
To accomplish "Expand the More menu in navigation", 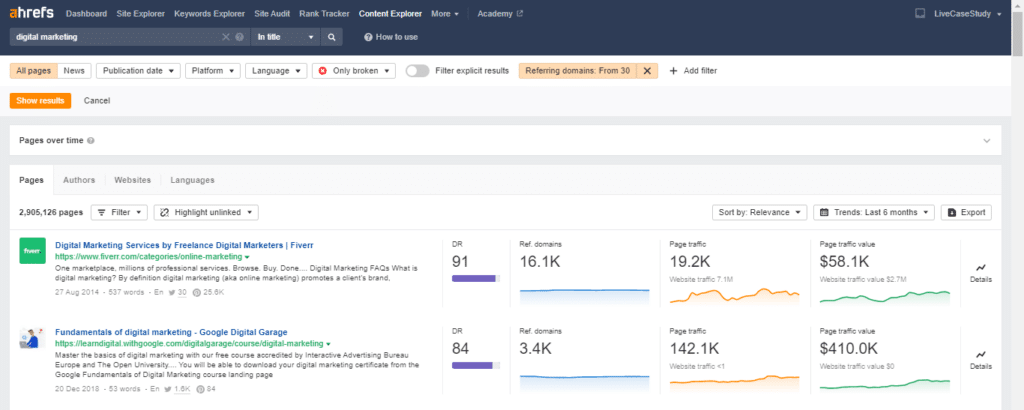I will pos(445,13).
